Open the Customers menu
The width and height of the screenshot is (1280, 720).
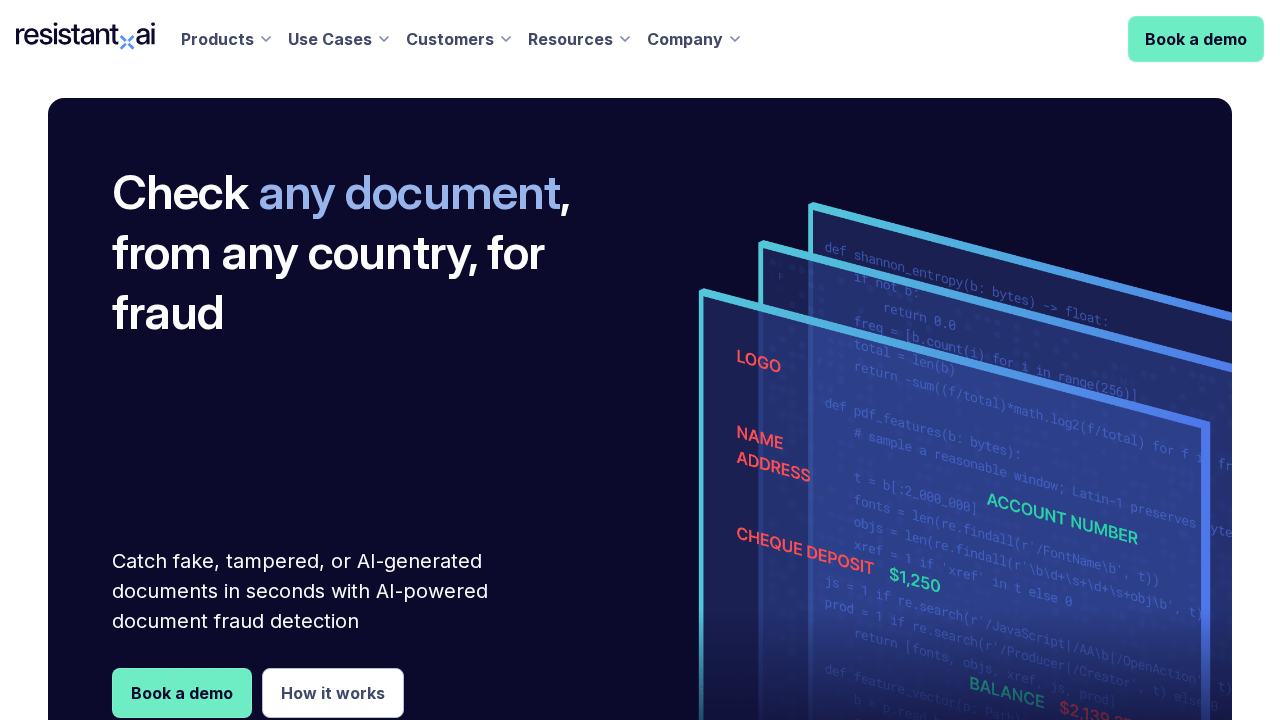point(450,39)
